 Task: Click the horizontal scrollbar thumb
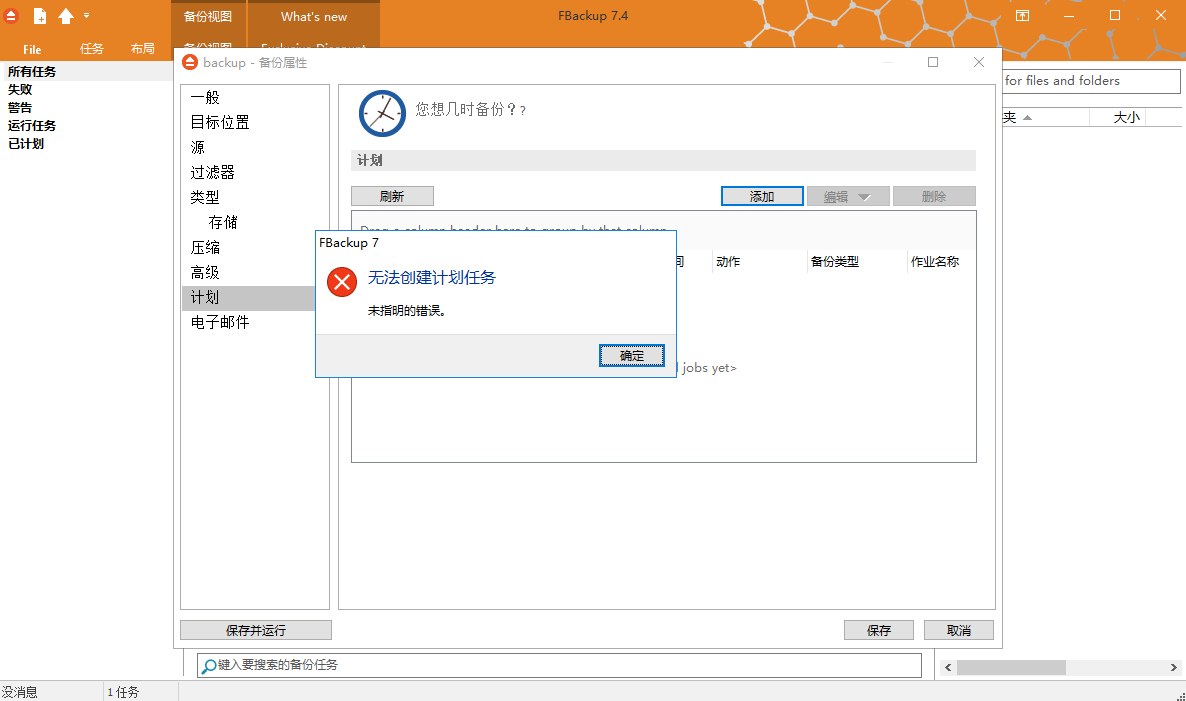click(1011, 668)
